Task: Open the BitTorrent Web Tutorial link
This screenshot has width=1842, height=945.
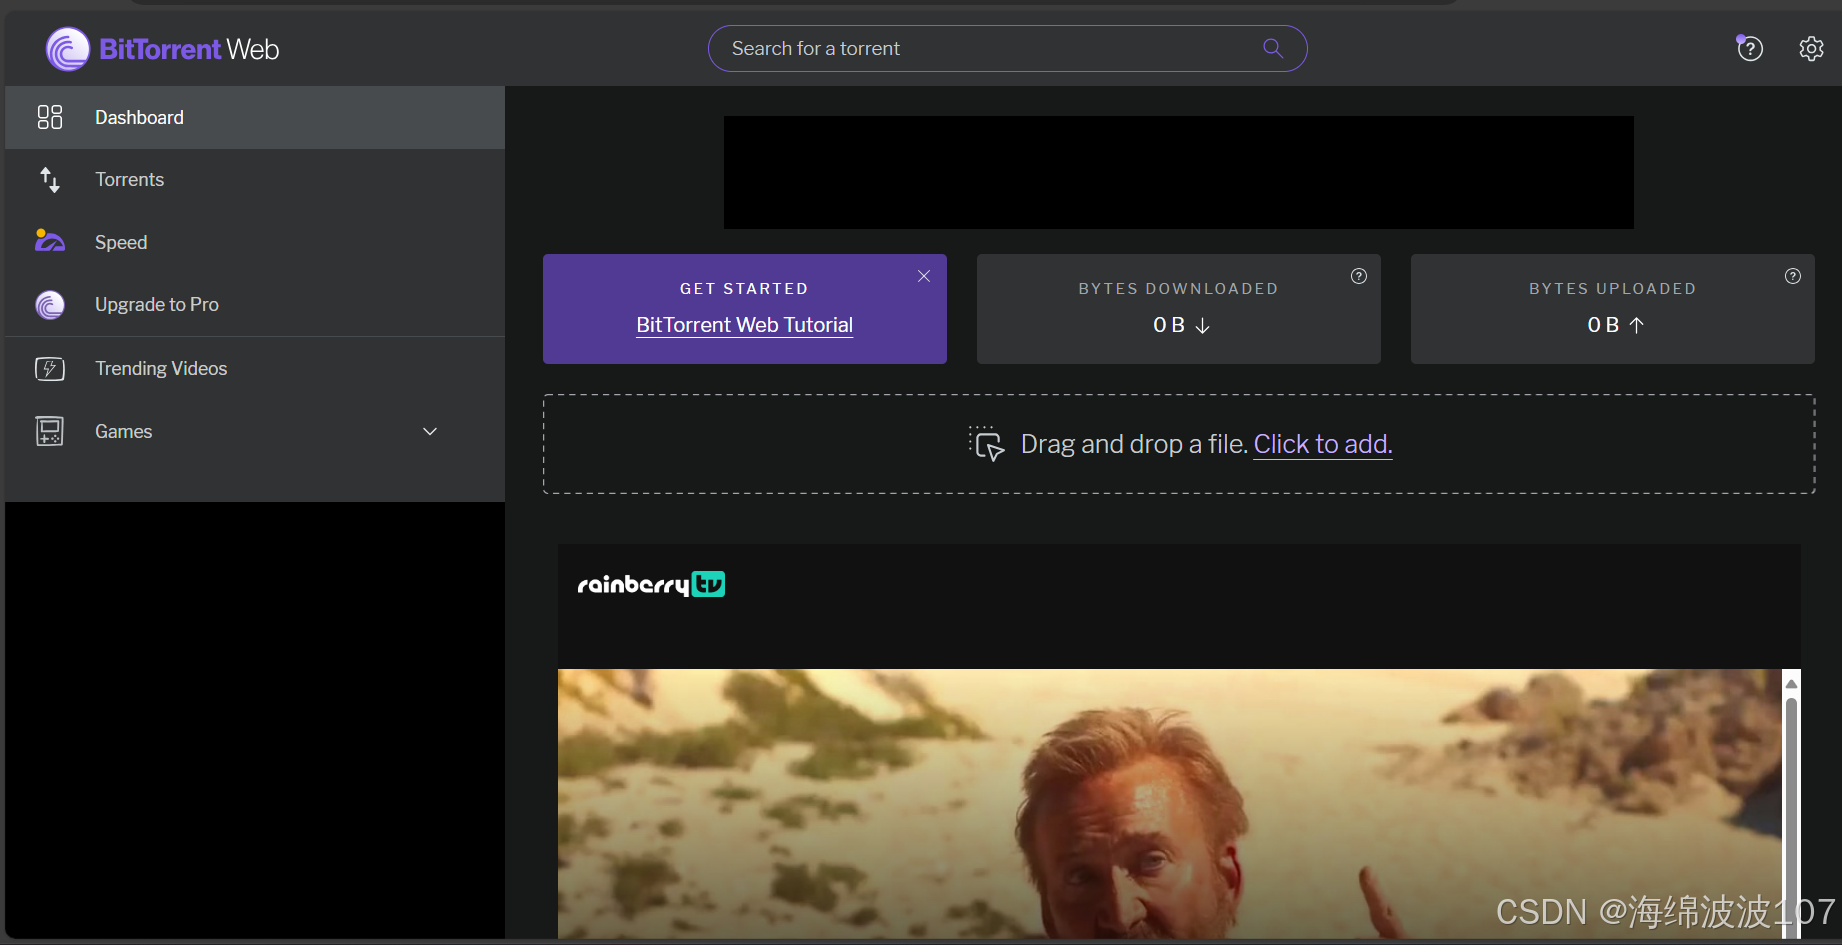Action: [x=744, y=325]
